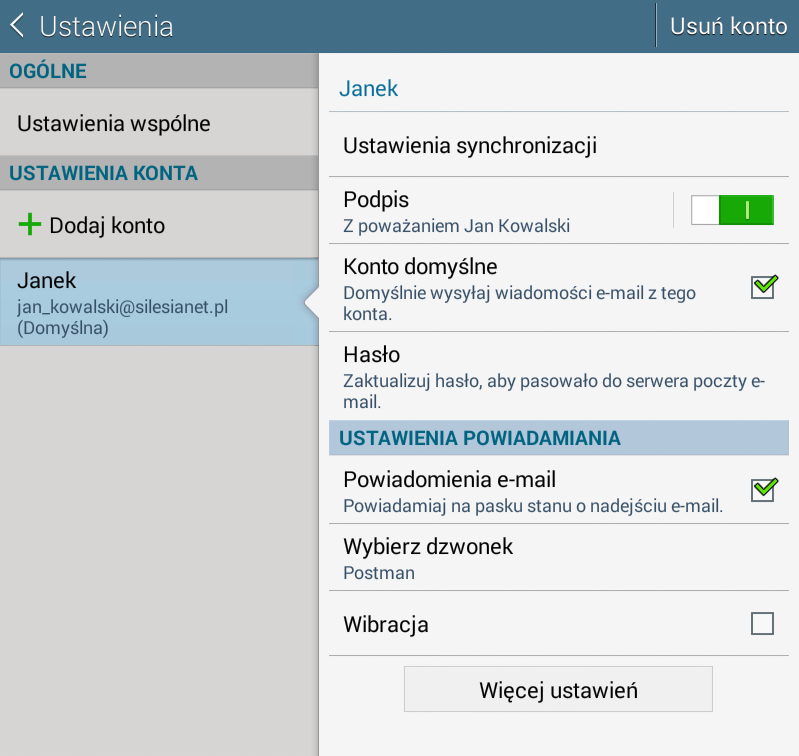Screen dimensions: 799x756
Task: Toggle the Podpis signature switch off
Action: 732,209
